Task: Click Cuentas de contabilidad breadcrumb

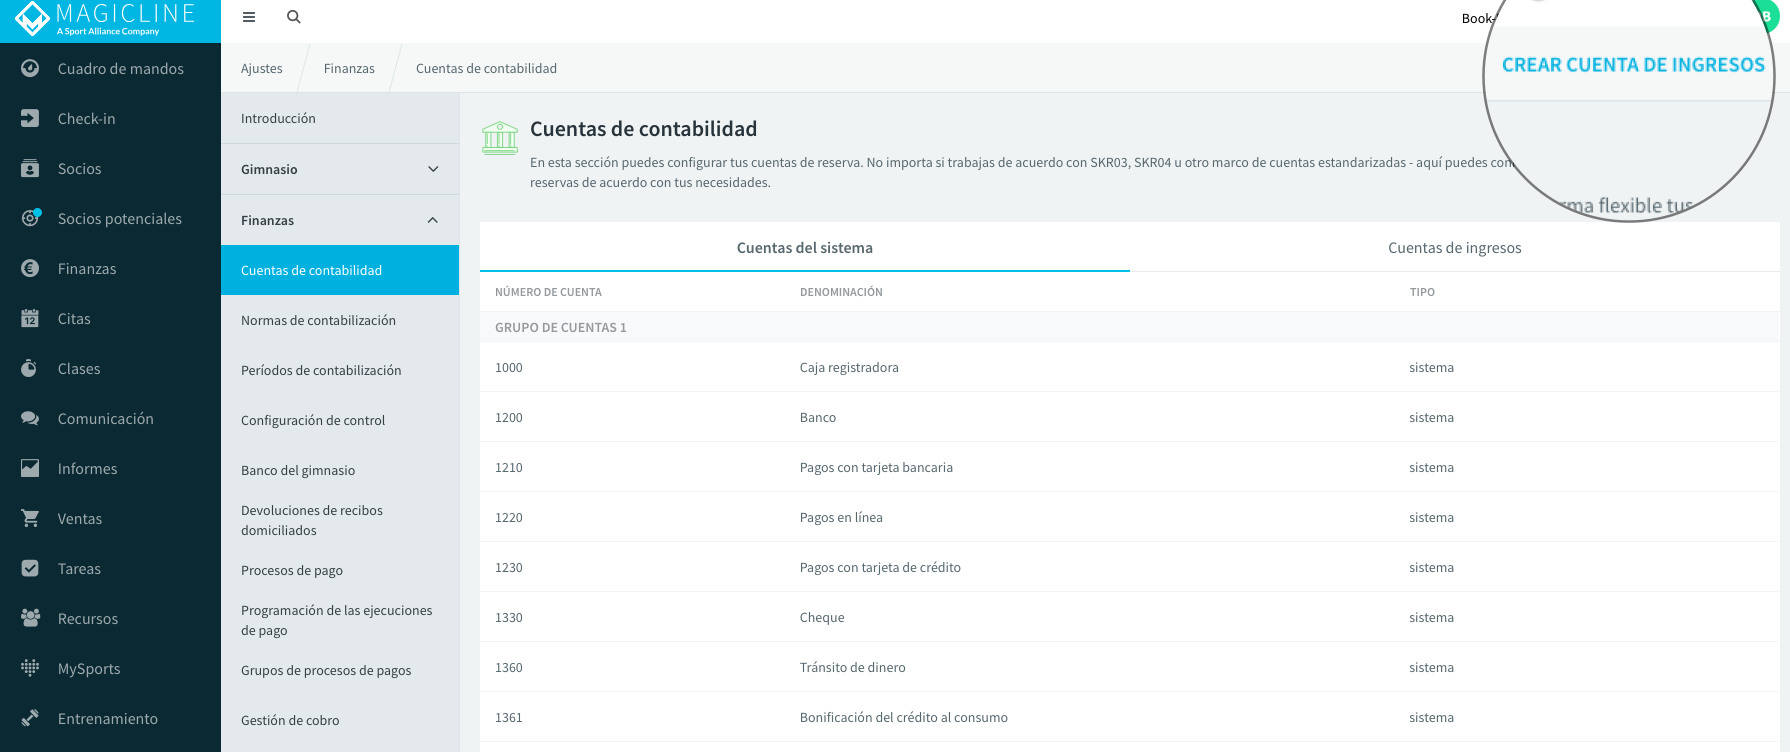Action: [486, 68]
